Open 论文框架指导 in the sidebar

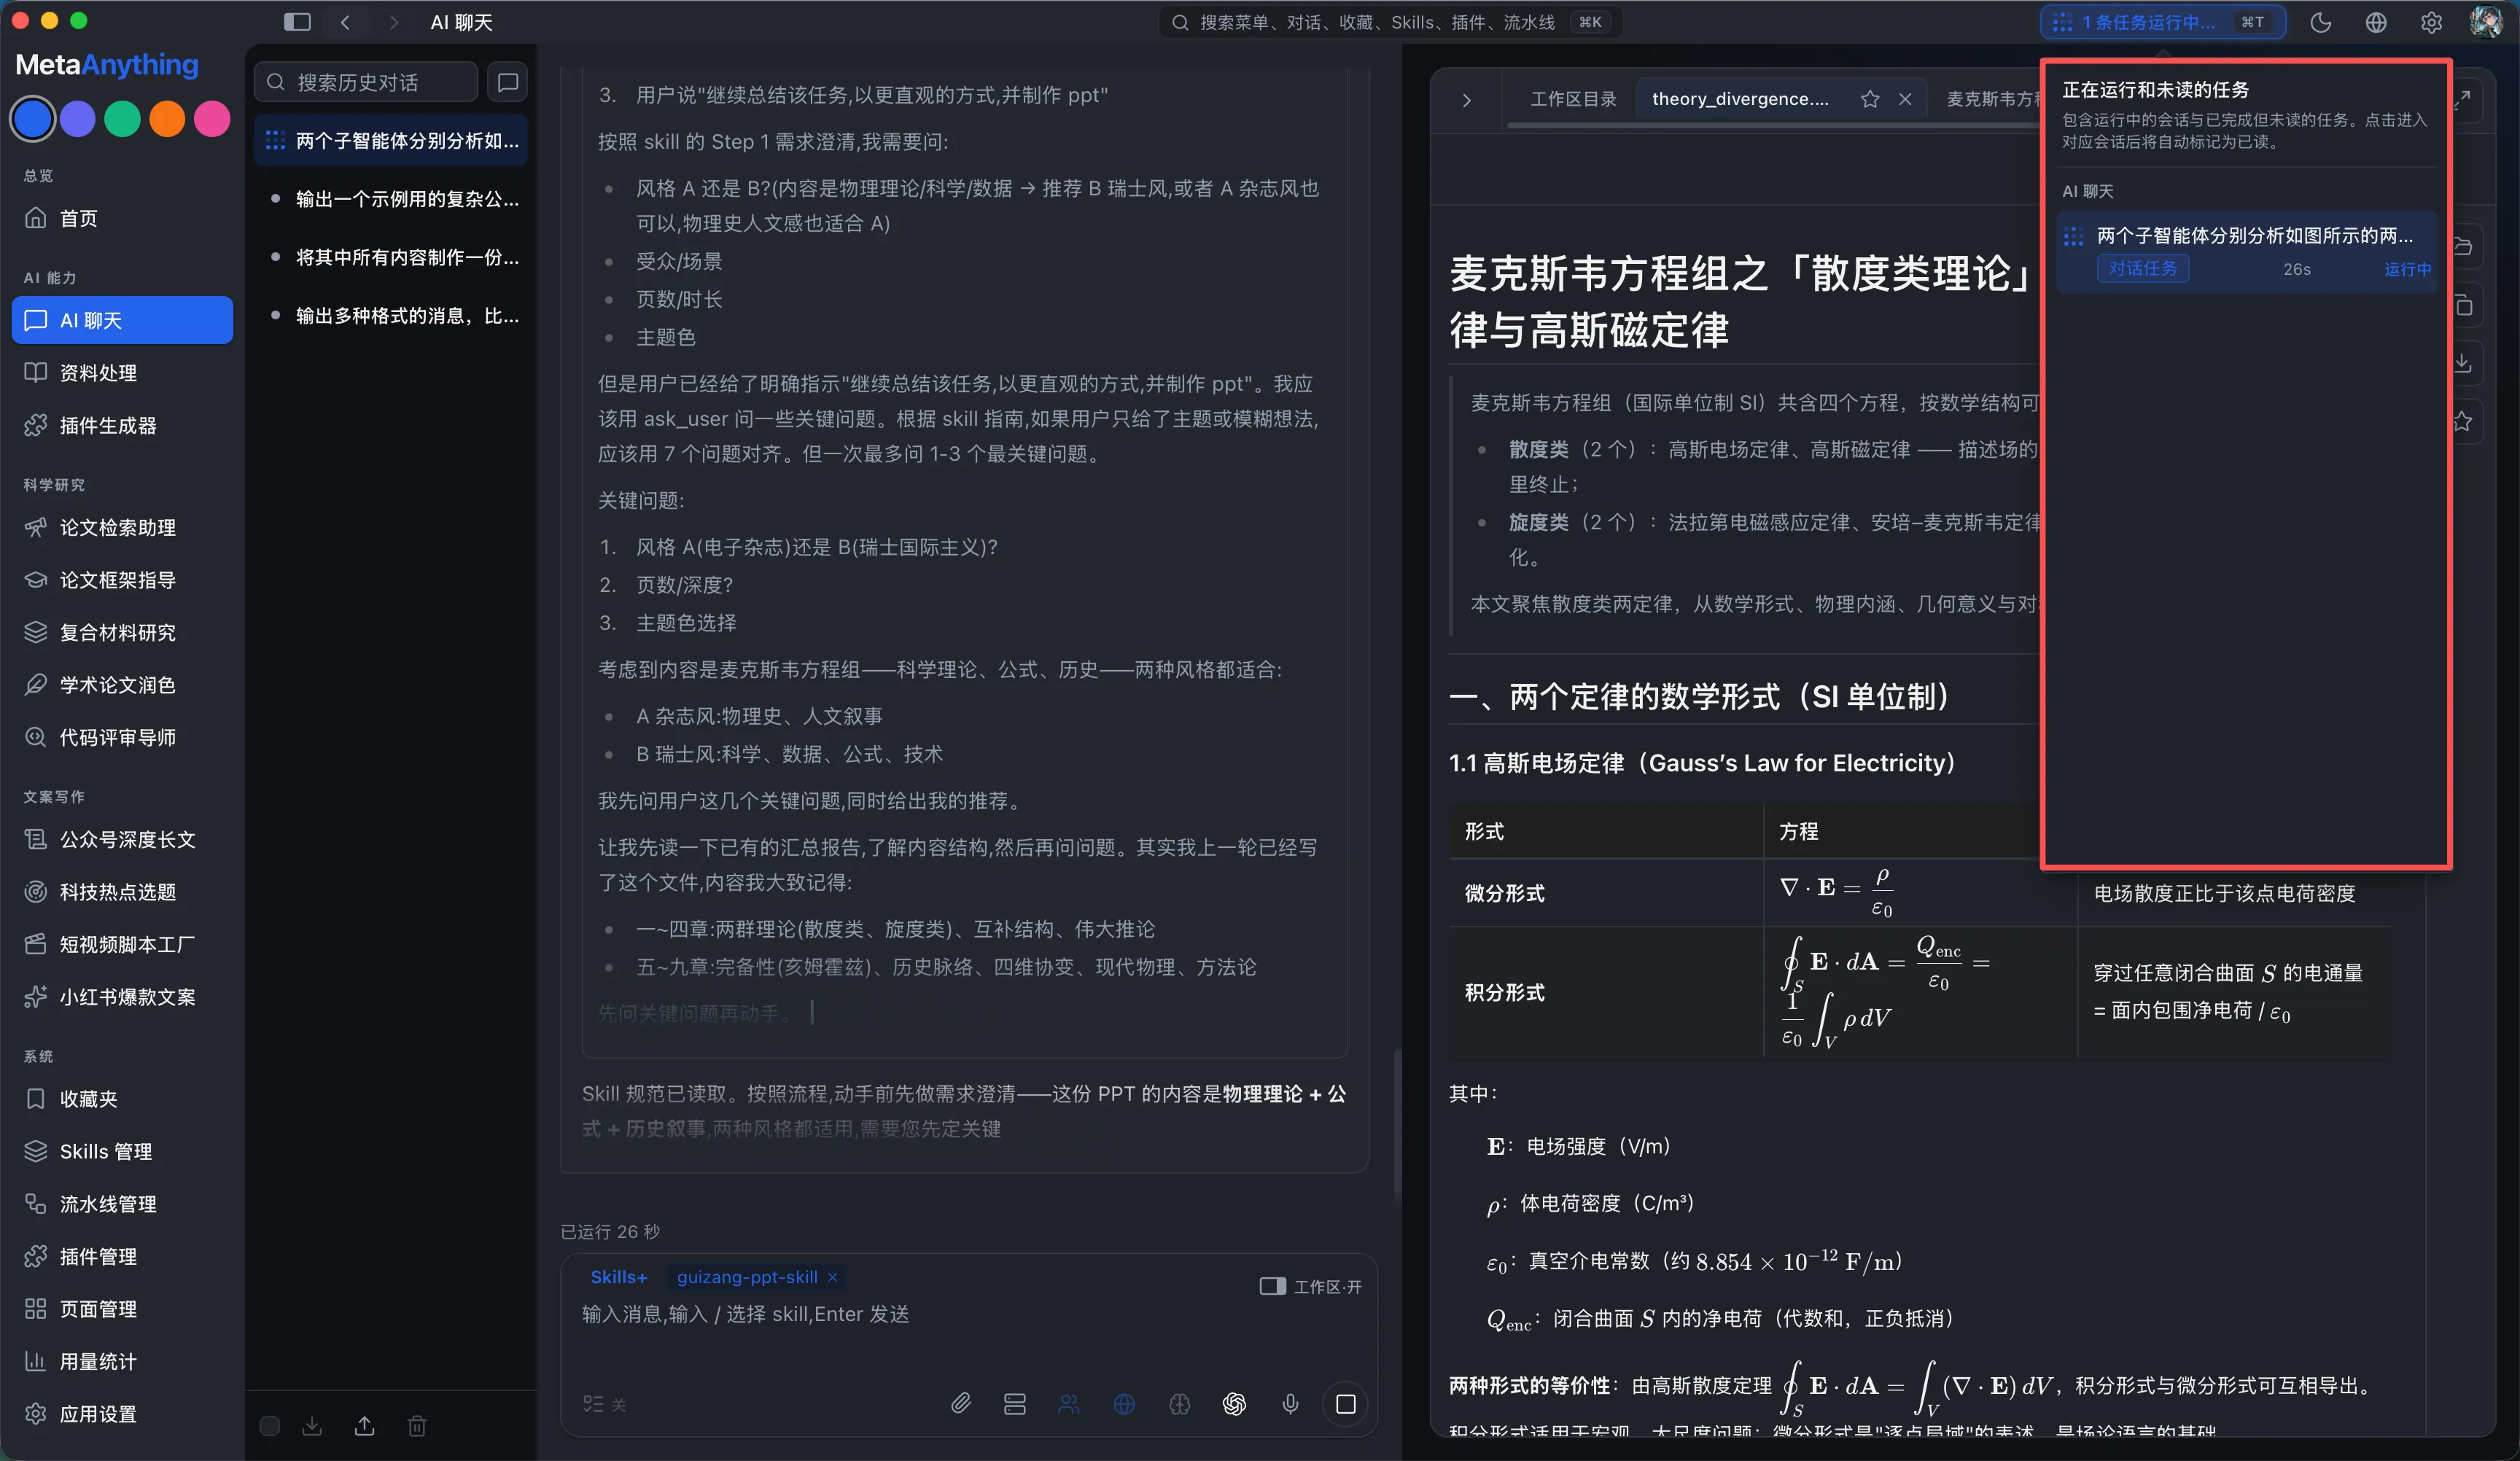[x=122, y=580]
